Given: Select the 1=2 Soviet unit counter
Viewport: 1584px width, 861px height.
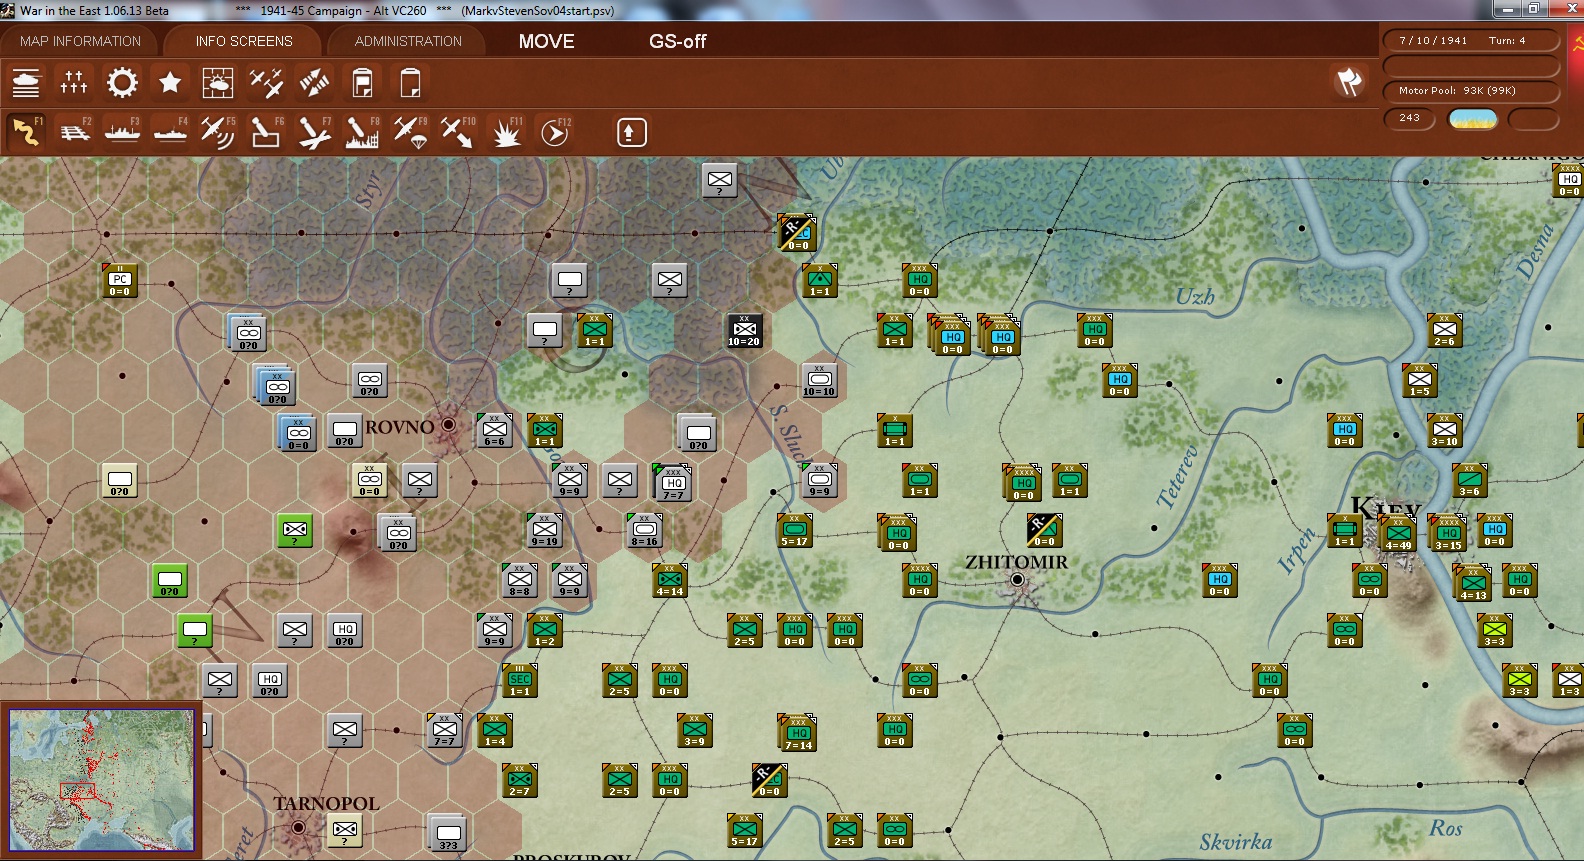Looking at the screenshot, I should (x=544, y=630).
